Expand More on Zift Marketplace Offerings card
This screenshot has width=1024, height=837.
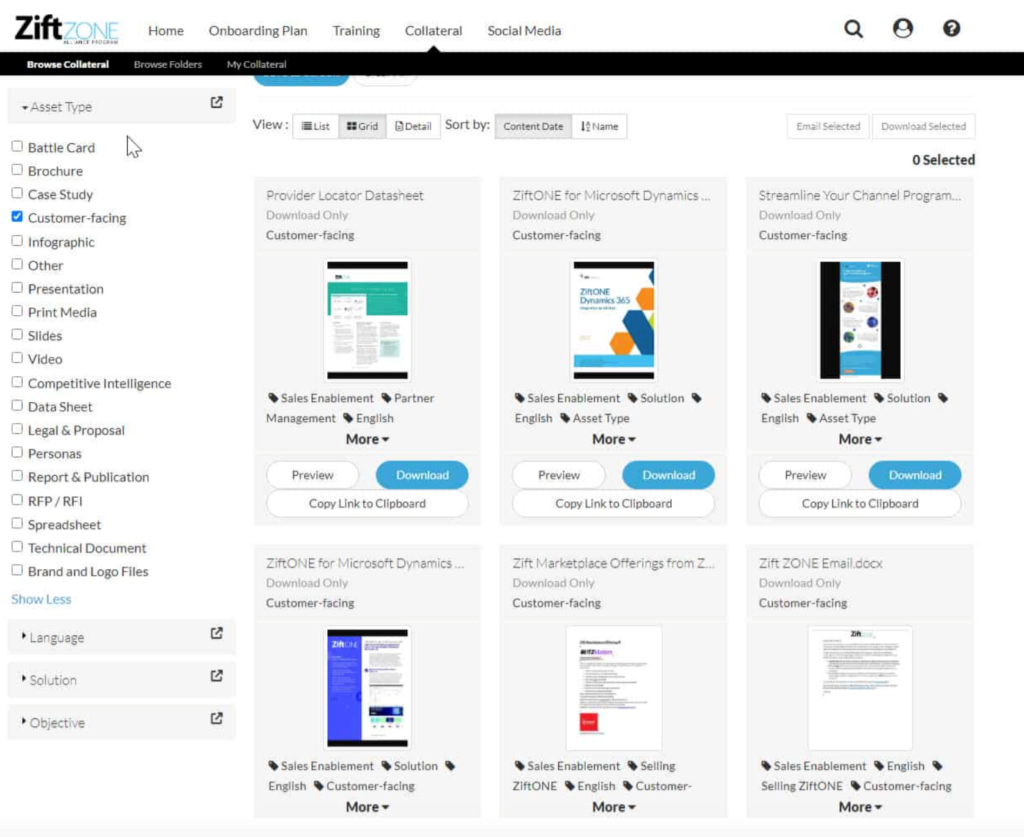coord(613,807)
